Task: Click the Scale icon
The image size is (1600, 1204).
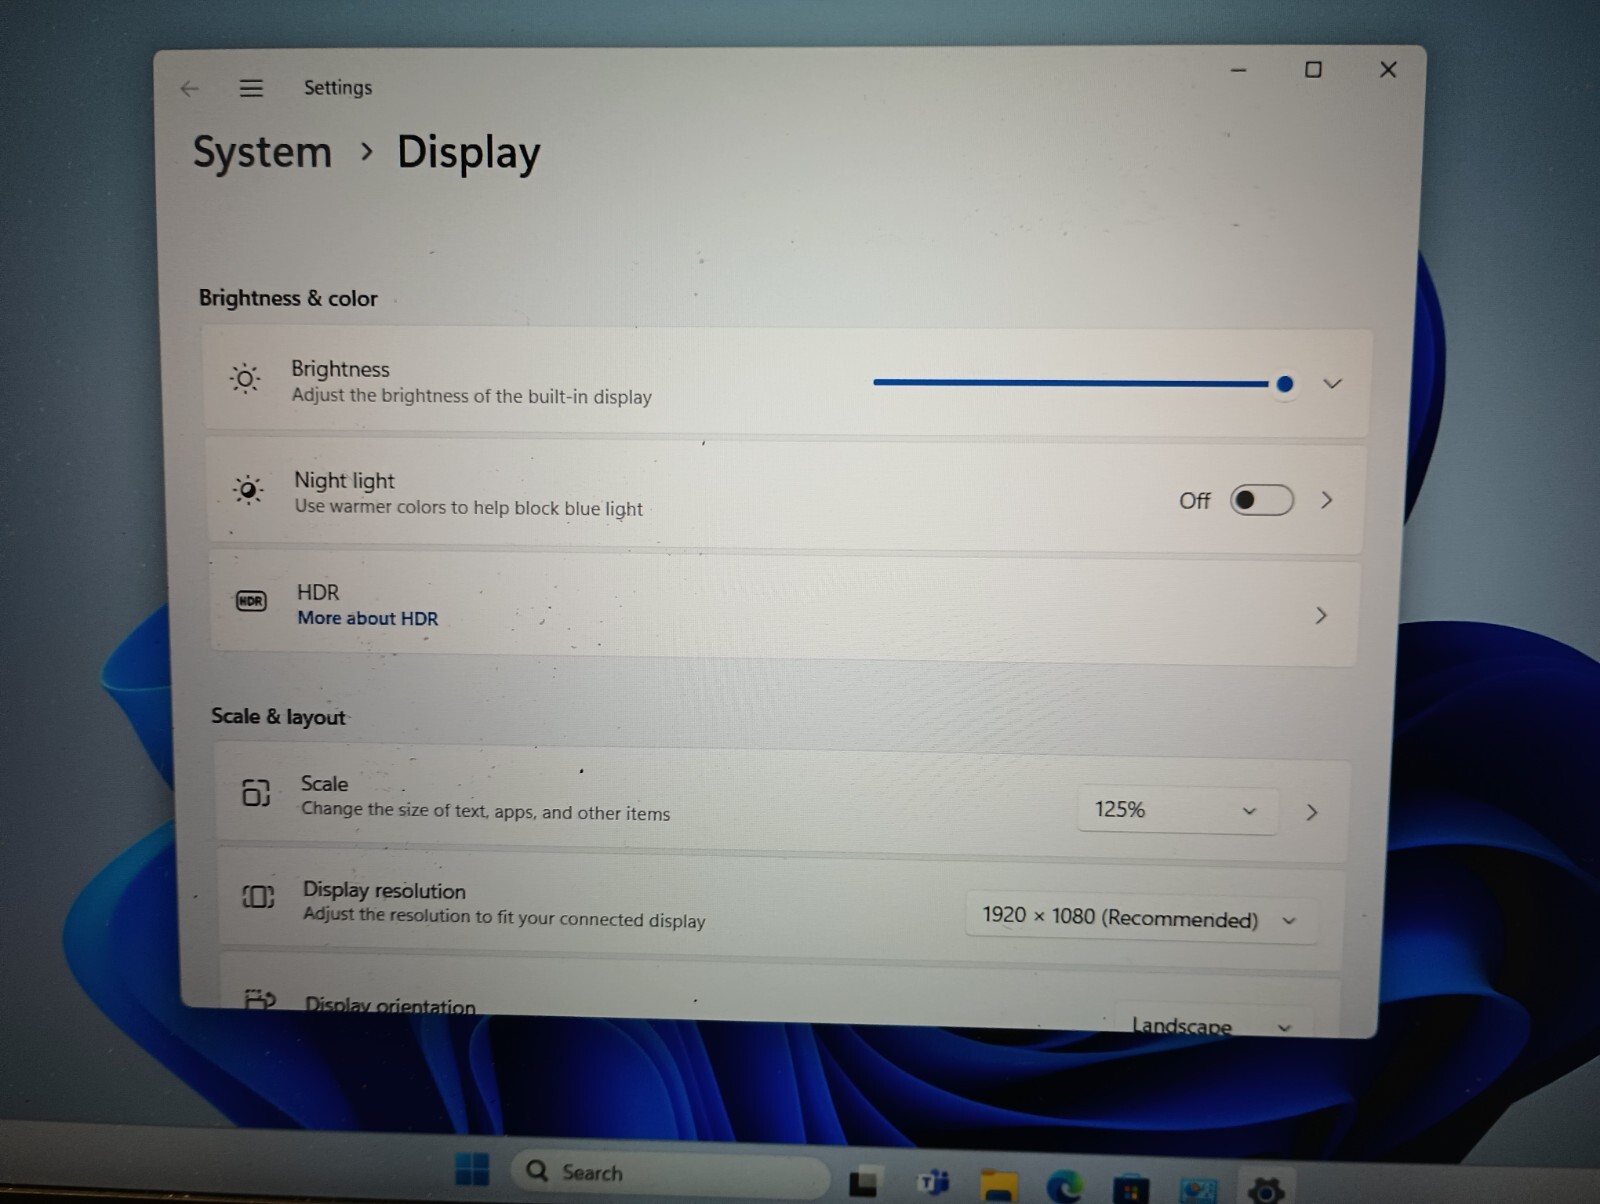Action: 256,793
